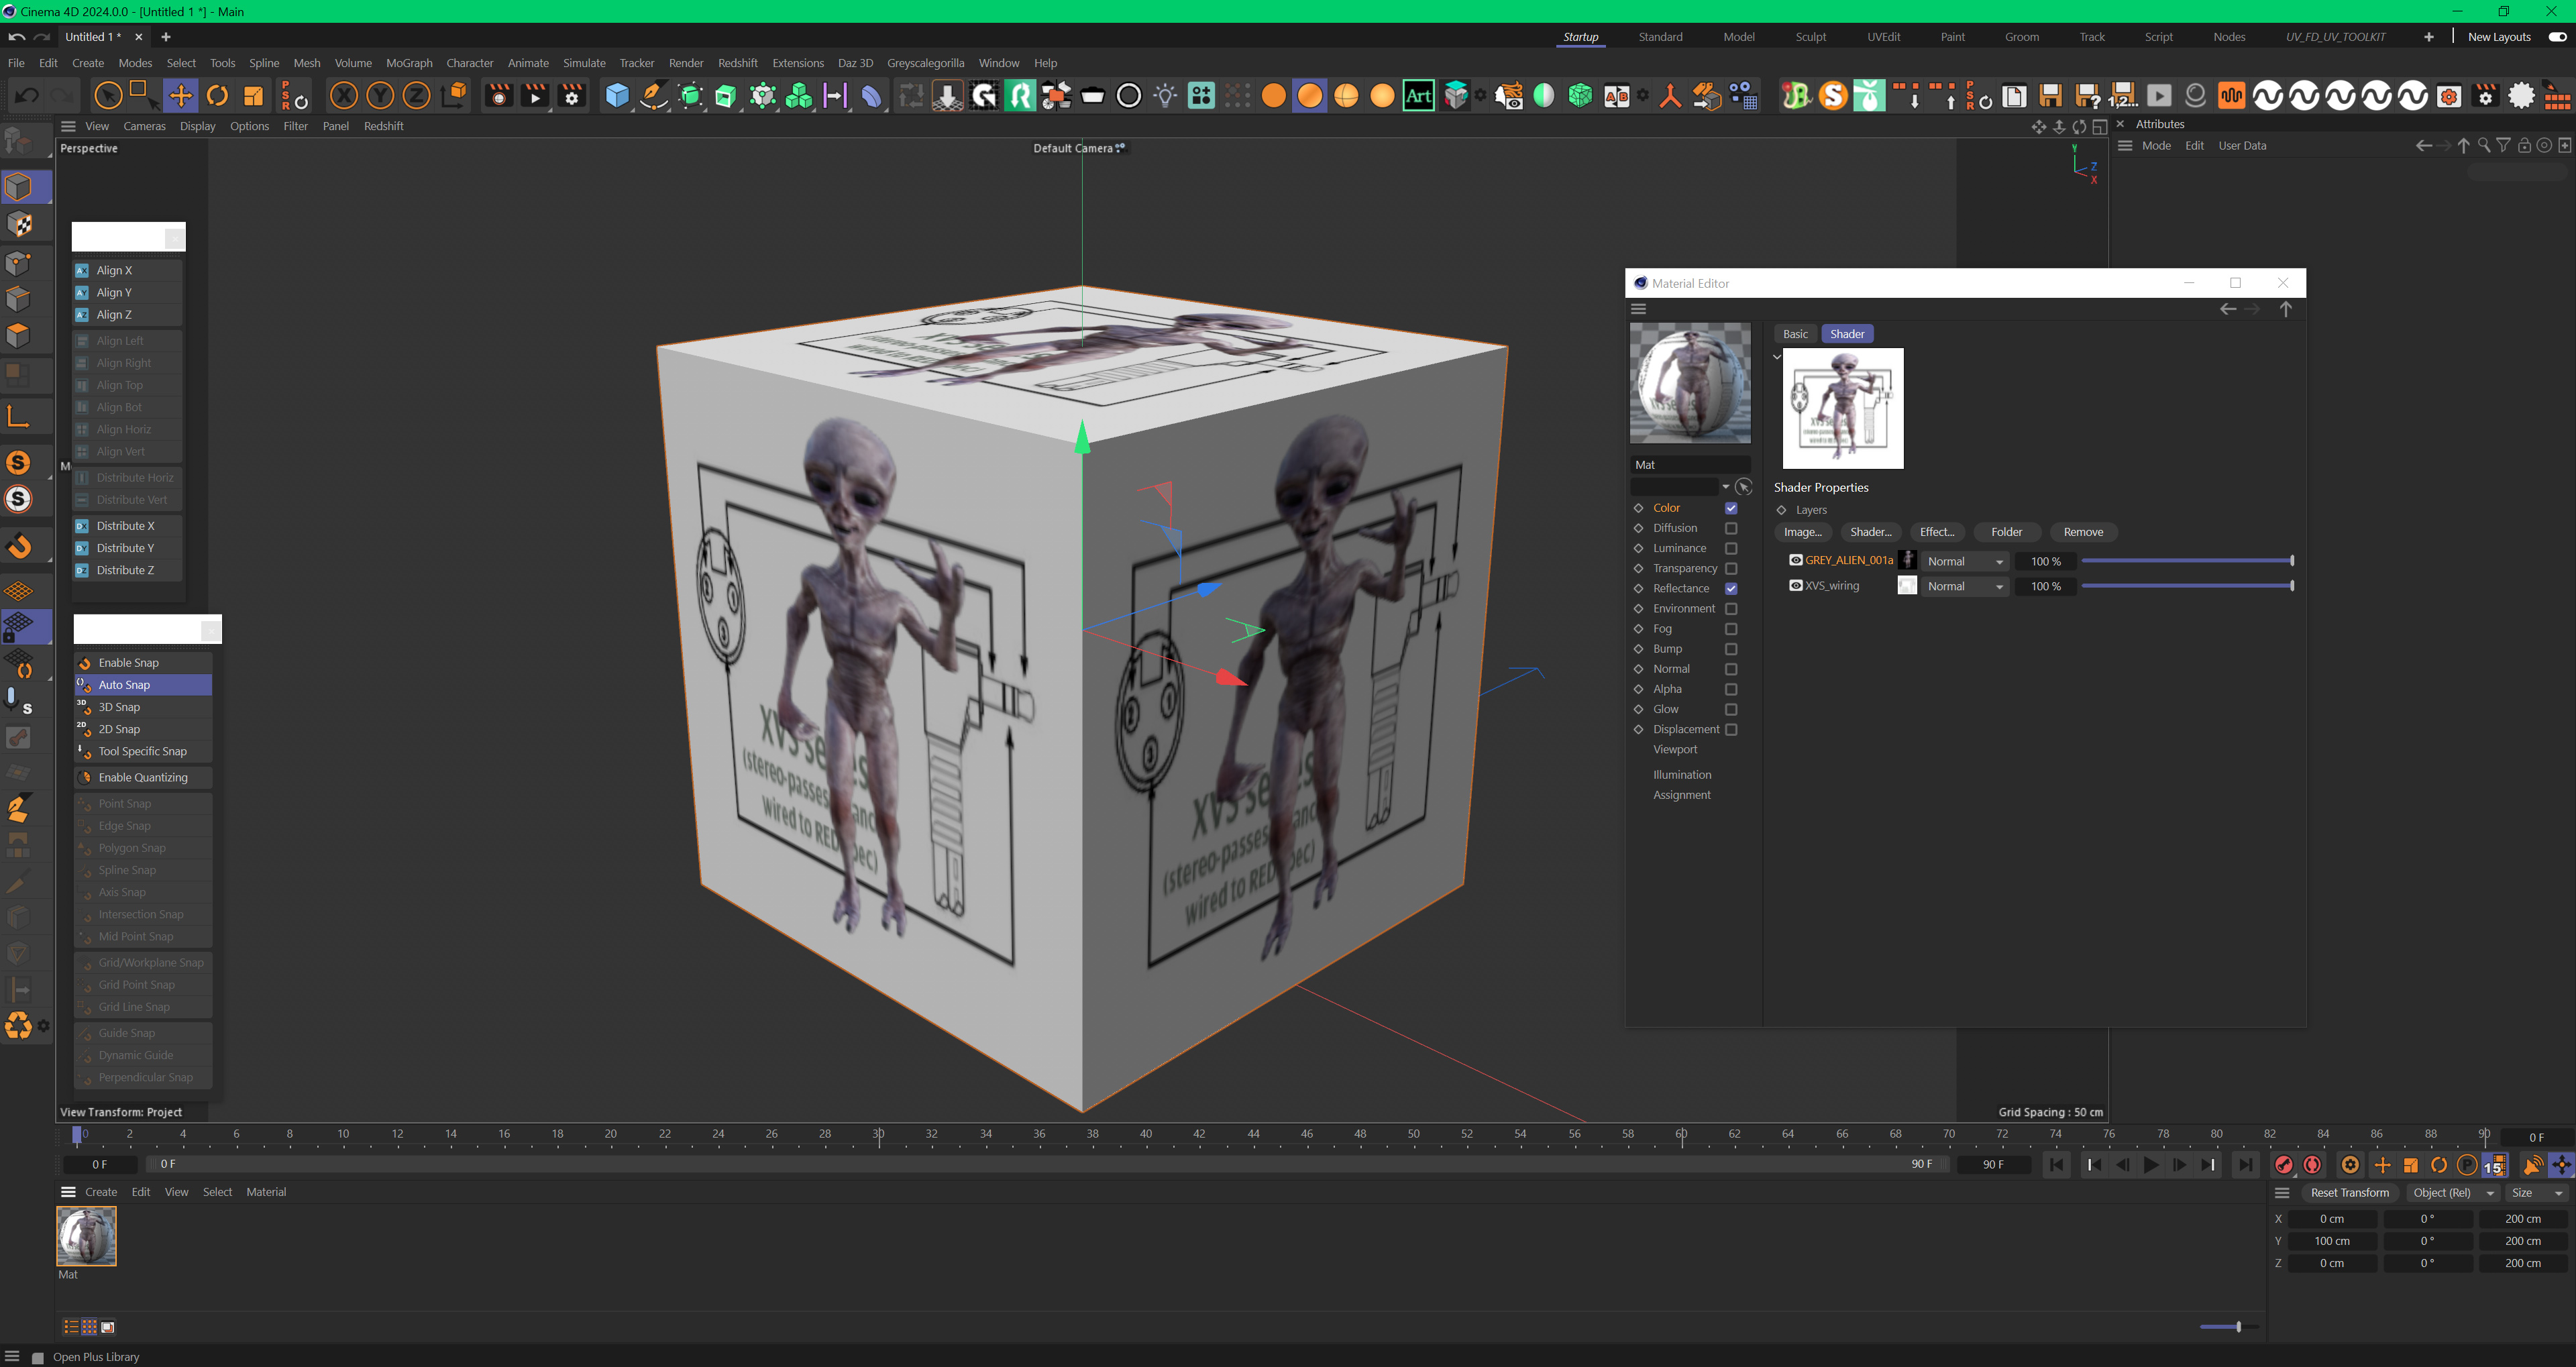Switch to Texture mode checker cube icon
2576x1367 pixels.
[x=19, y=224]
